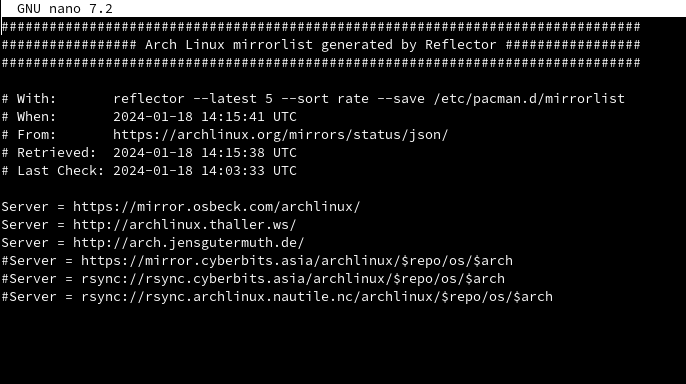686x384 pixels.
Task: Click the /etc/pacman.d/mirrorlist path
Action: point(529,98)
